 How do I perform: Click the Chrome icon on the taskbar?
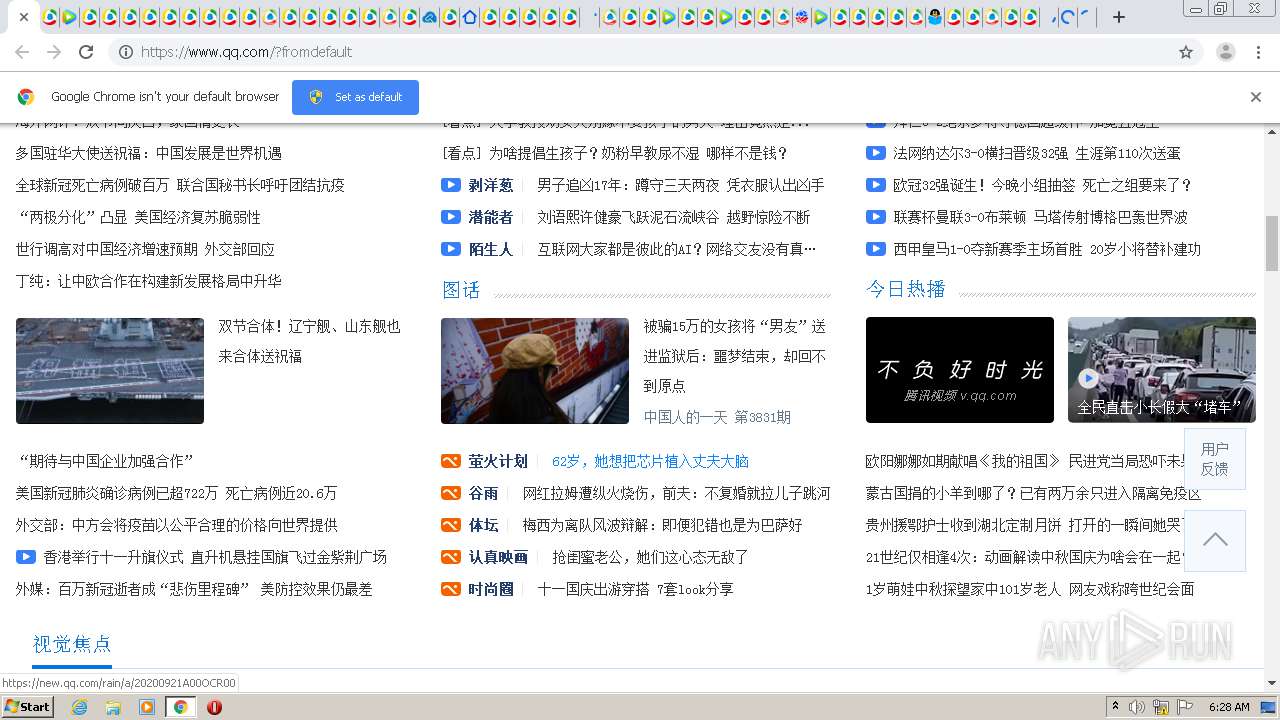point(181,707)
